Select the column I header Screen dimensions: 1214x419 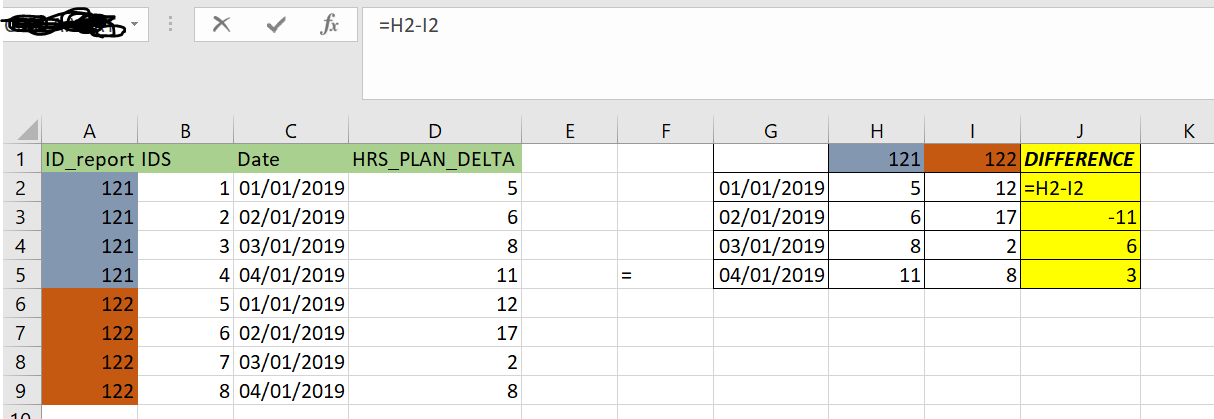point(973,130)
